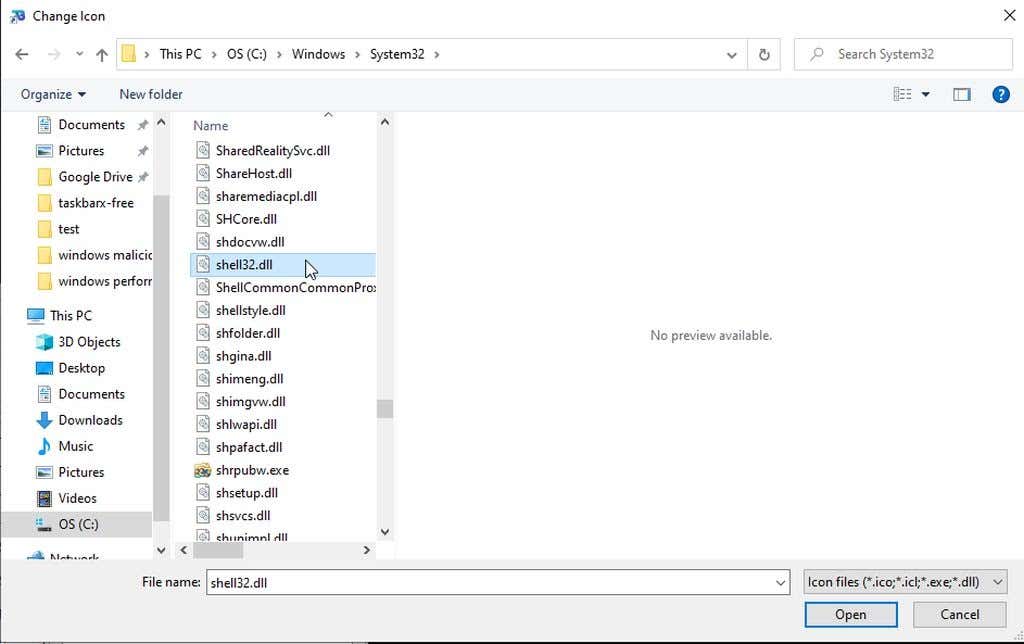Viewport: 1024px width, 644px height.
Task: Refresh the System32 folder view
Action: point(764,55)
